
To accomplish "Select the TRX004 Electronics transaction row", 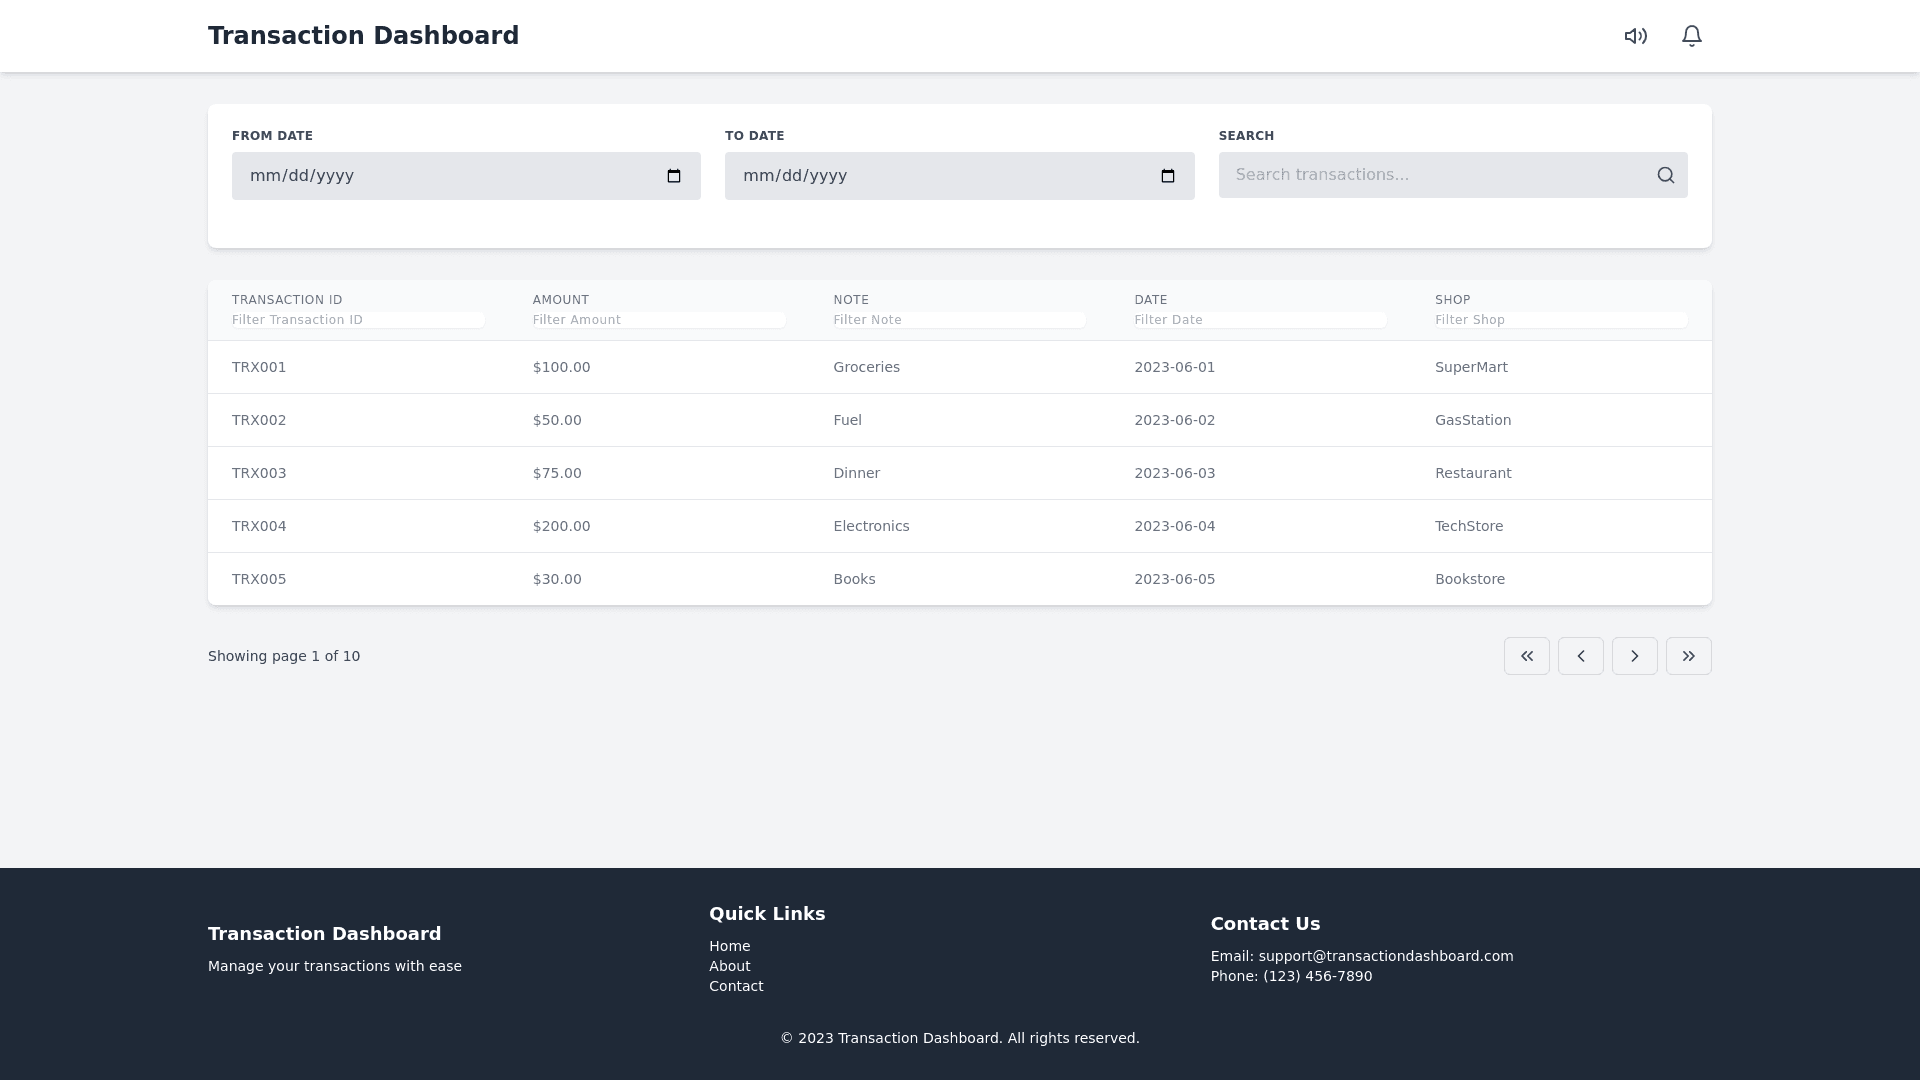I will (x=959, y=526).
